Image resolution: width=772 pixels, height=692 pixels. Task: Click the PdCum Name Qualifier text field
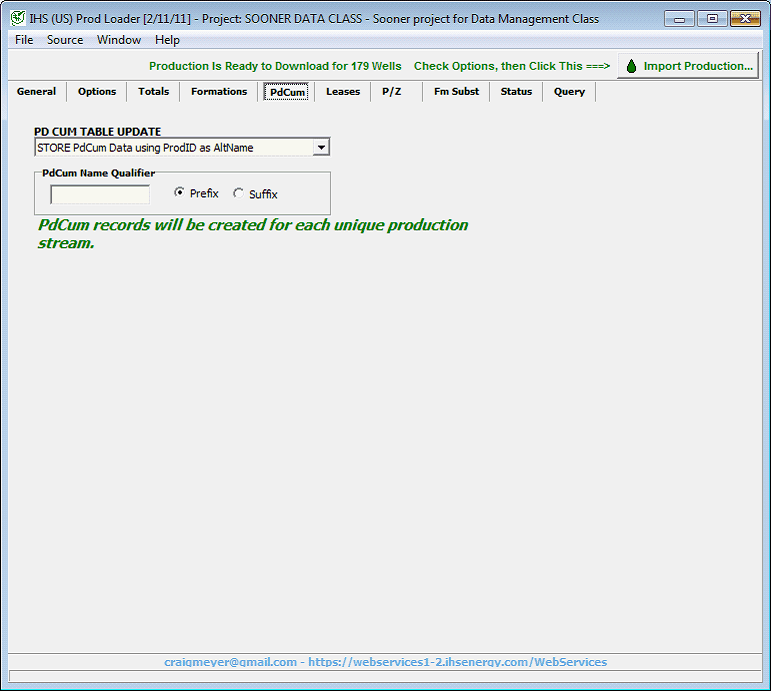pos(100,194)
